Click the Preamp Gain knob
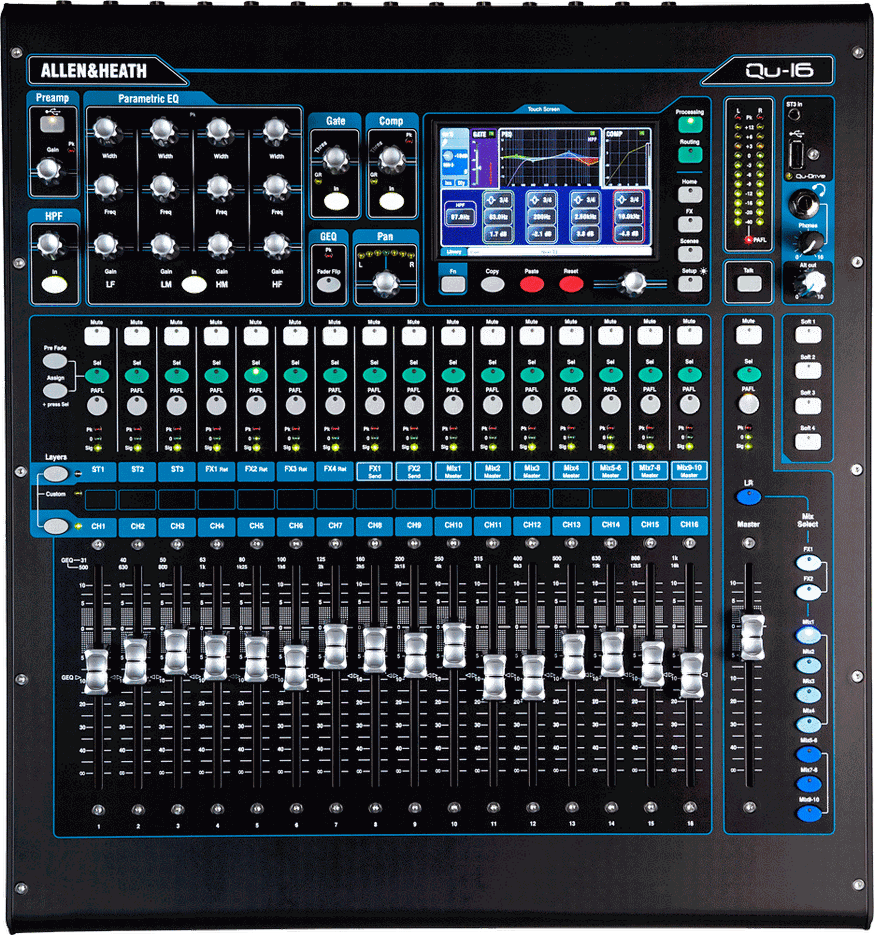Viewport: 874px width, 935px height. tap(49, 170)
